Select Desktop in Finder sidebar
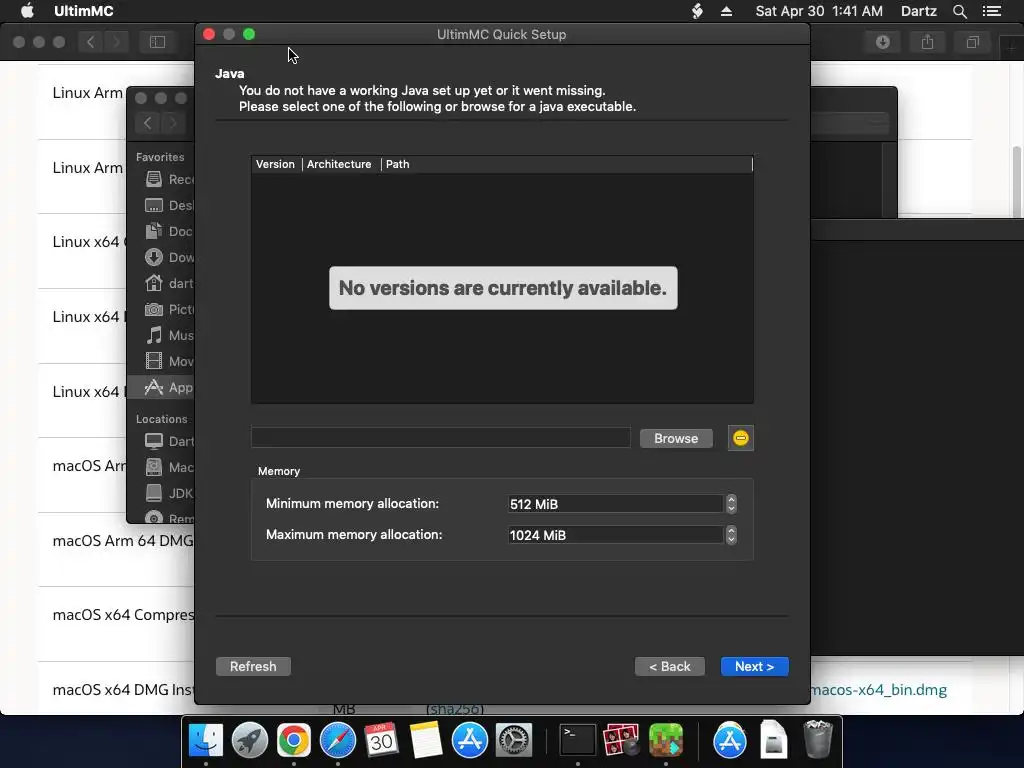 168,205
